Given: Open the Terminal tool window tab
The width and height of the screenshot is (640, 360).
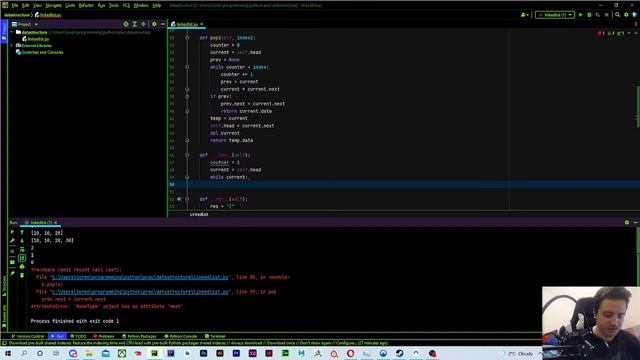Looking at the screenshot, I should (215, 336).
